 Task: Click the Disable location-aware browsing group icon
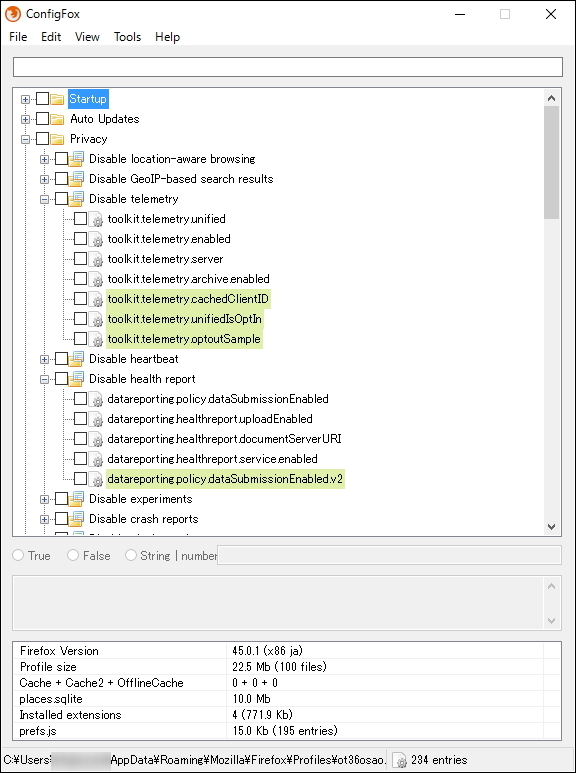click(76, 159)
